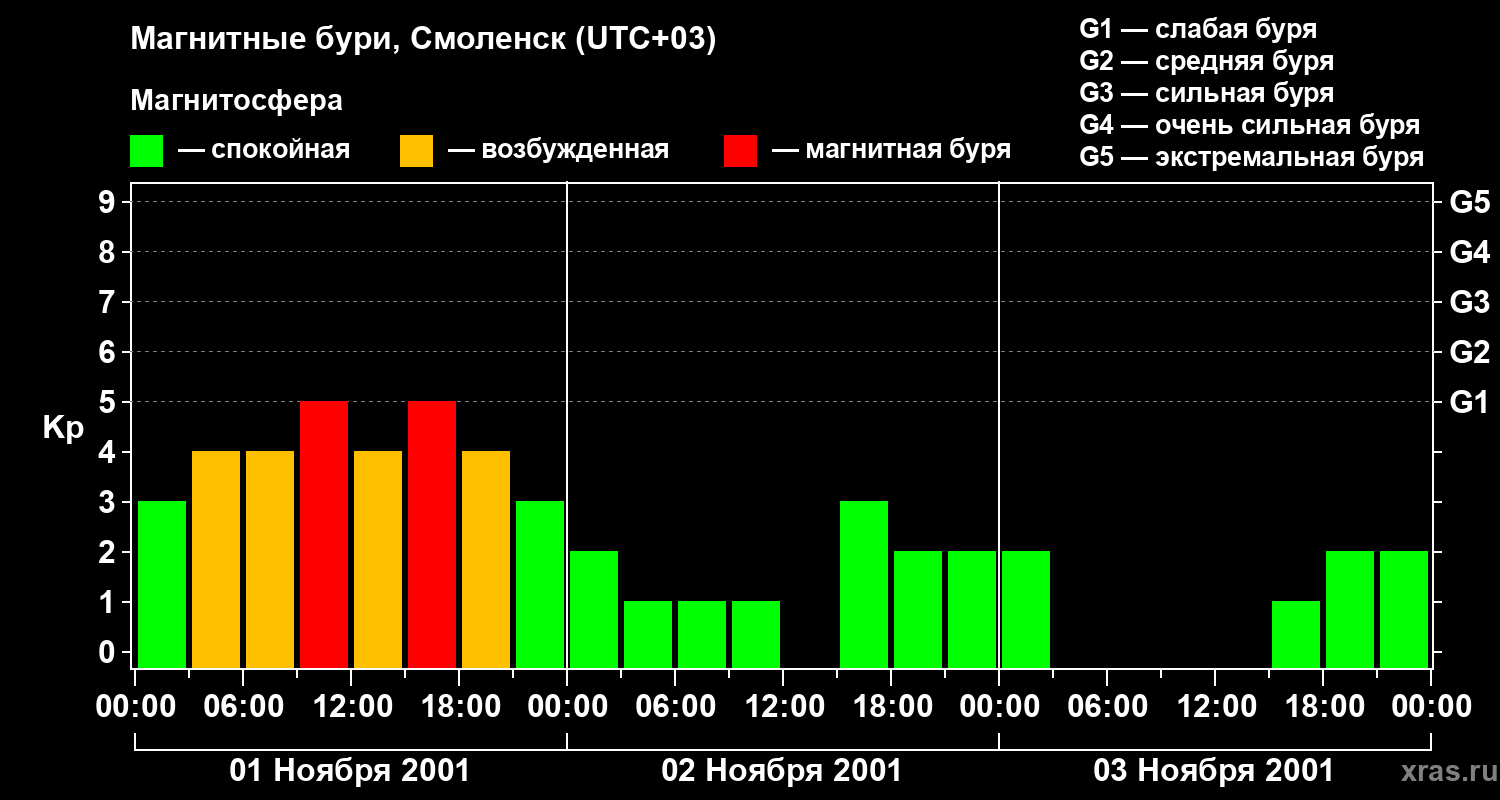Click the green Kp 1 bar on 03 Ноября

pyautogui.click(x=1296, y=634)
